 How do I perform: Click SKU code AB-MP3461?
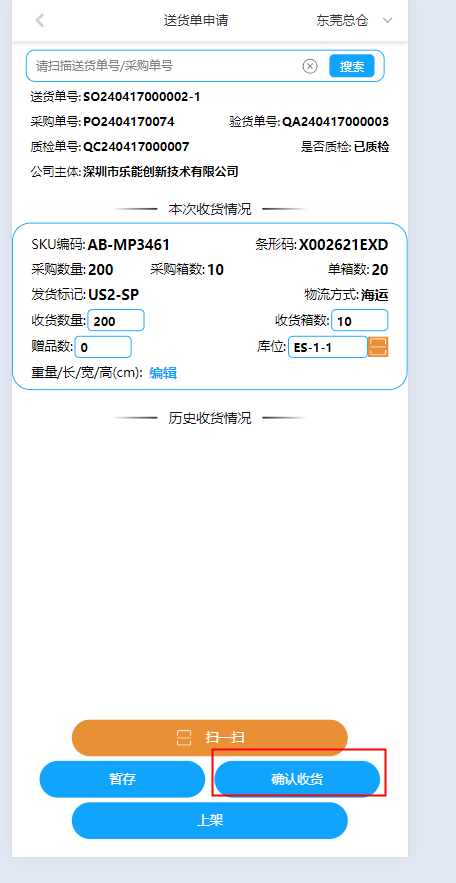[129, 245]
